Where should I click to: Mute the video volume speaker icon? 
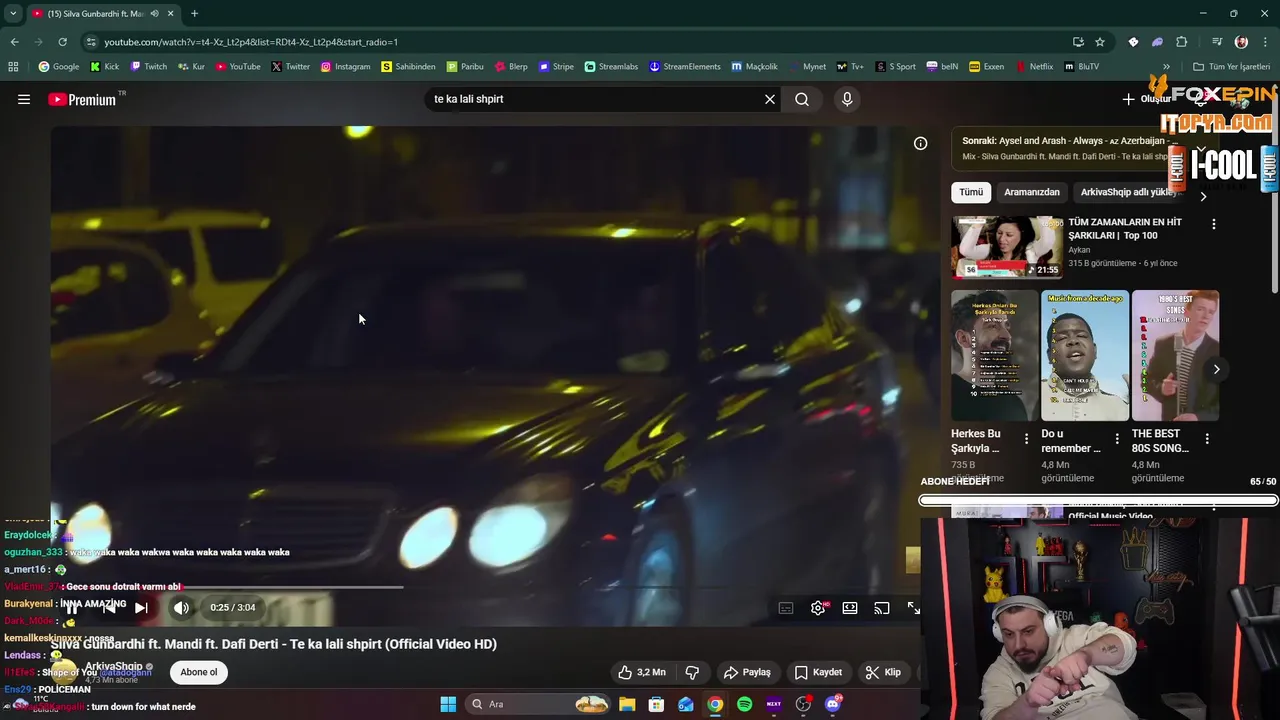[x=181, y=607]
